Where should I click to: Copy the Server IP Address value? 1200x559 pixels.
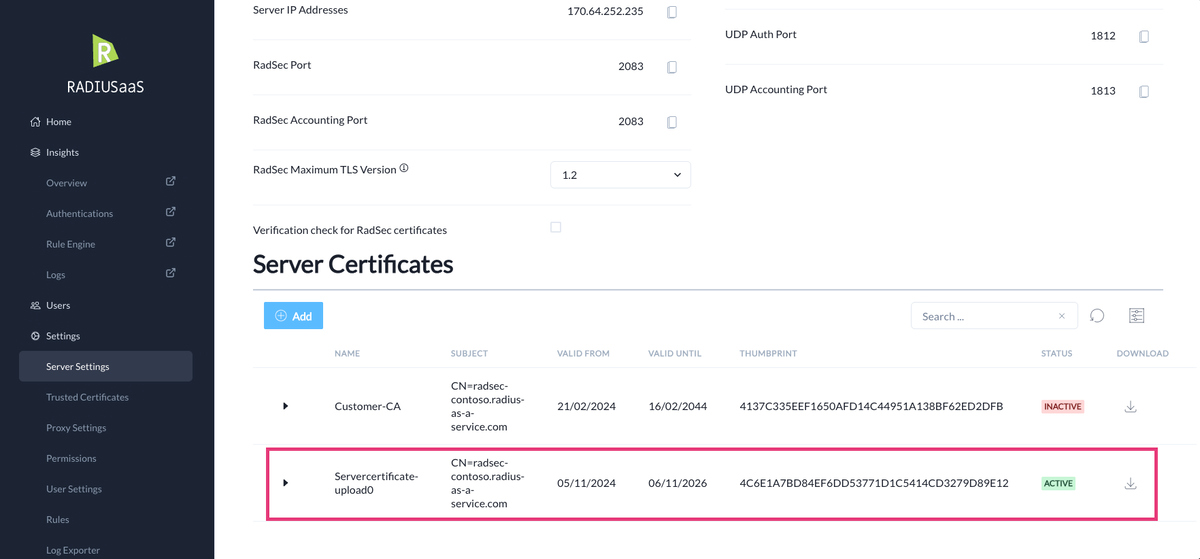pyautogui.click(x=672, y=12)
